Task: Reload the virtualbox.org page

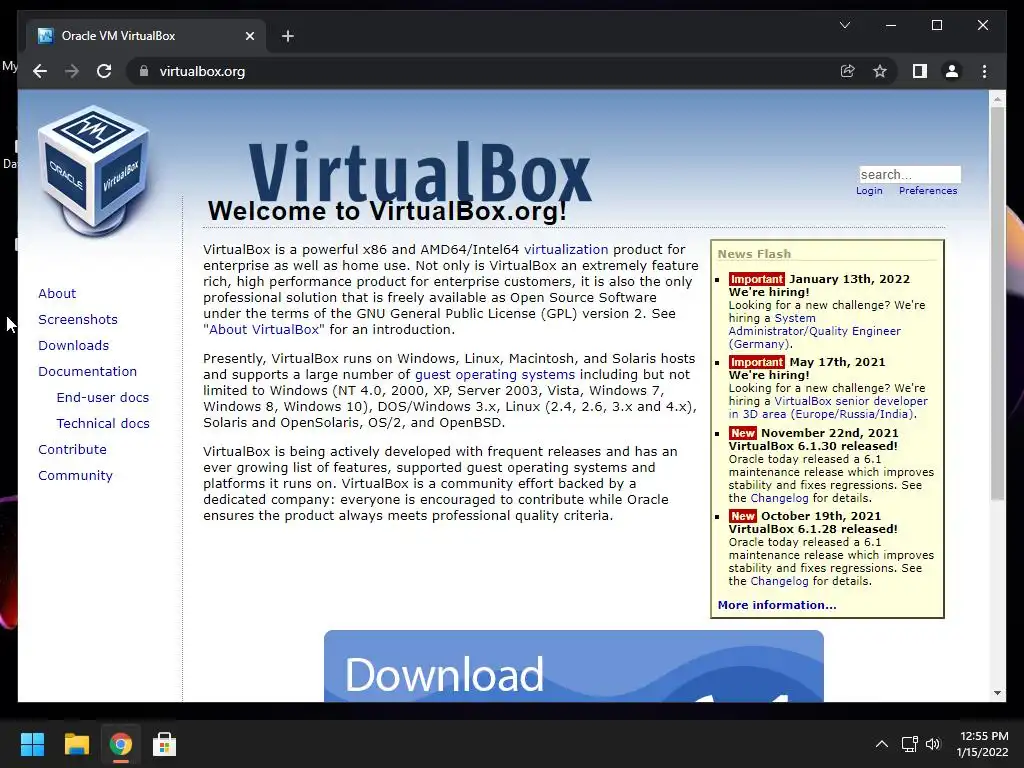Action: (104, 71)
